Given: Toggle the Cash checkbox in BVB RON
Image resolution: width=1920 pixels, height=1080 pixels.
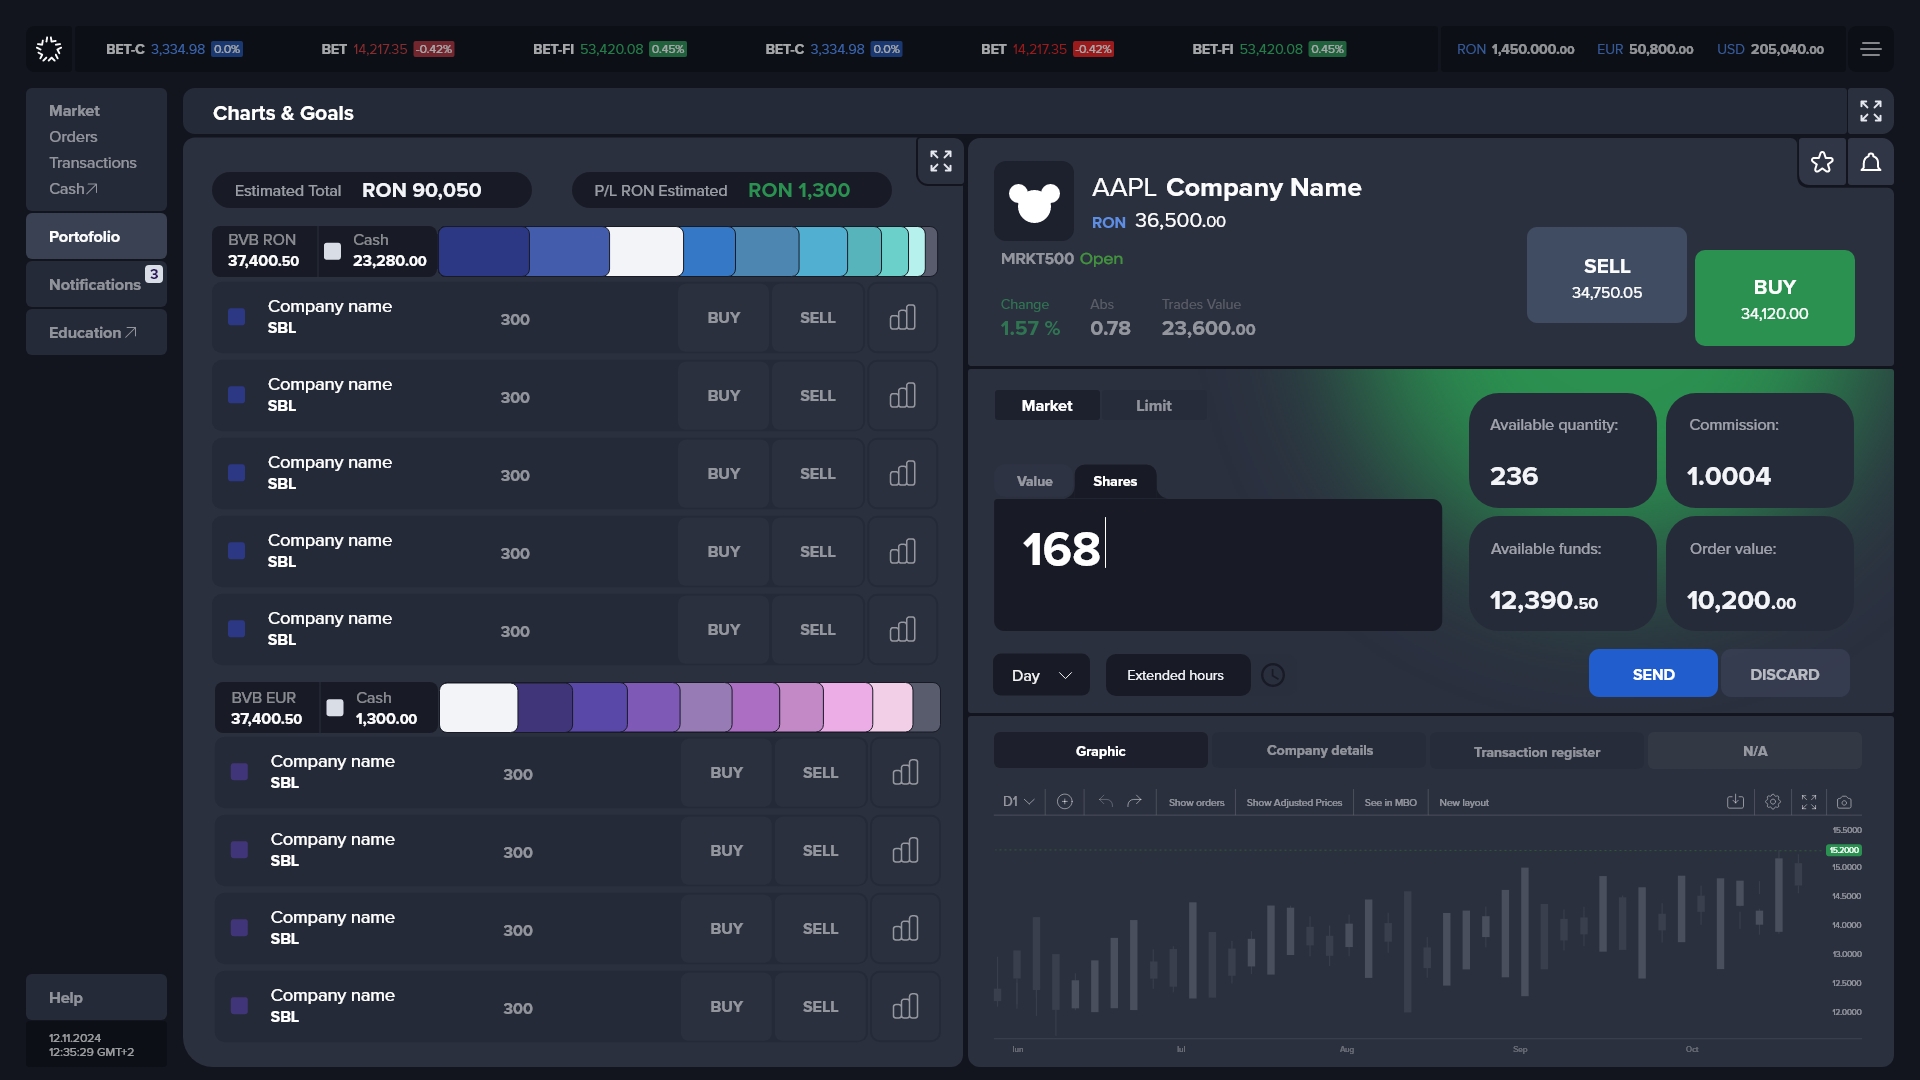Looking at the screenshot, I should click(x=333, y=251).
